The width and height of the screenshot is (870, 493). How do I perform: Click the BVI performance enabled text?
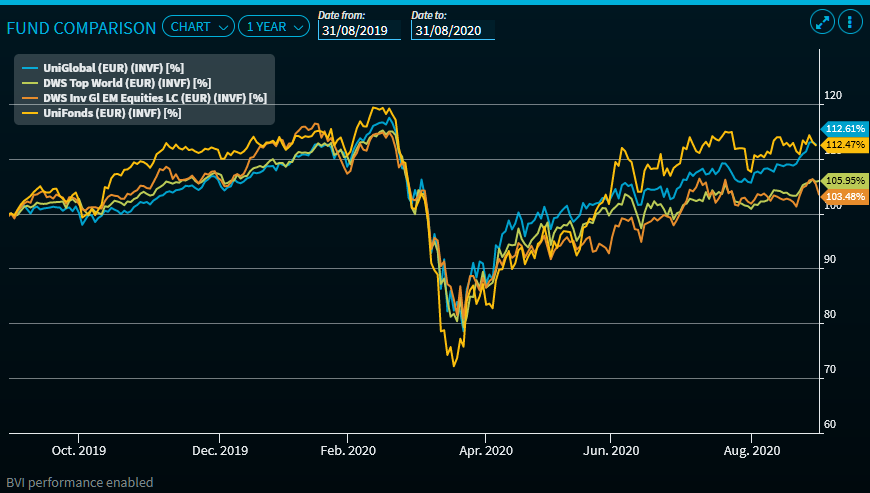(80, 482)
